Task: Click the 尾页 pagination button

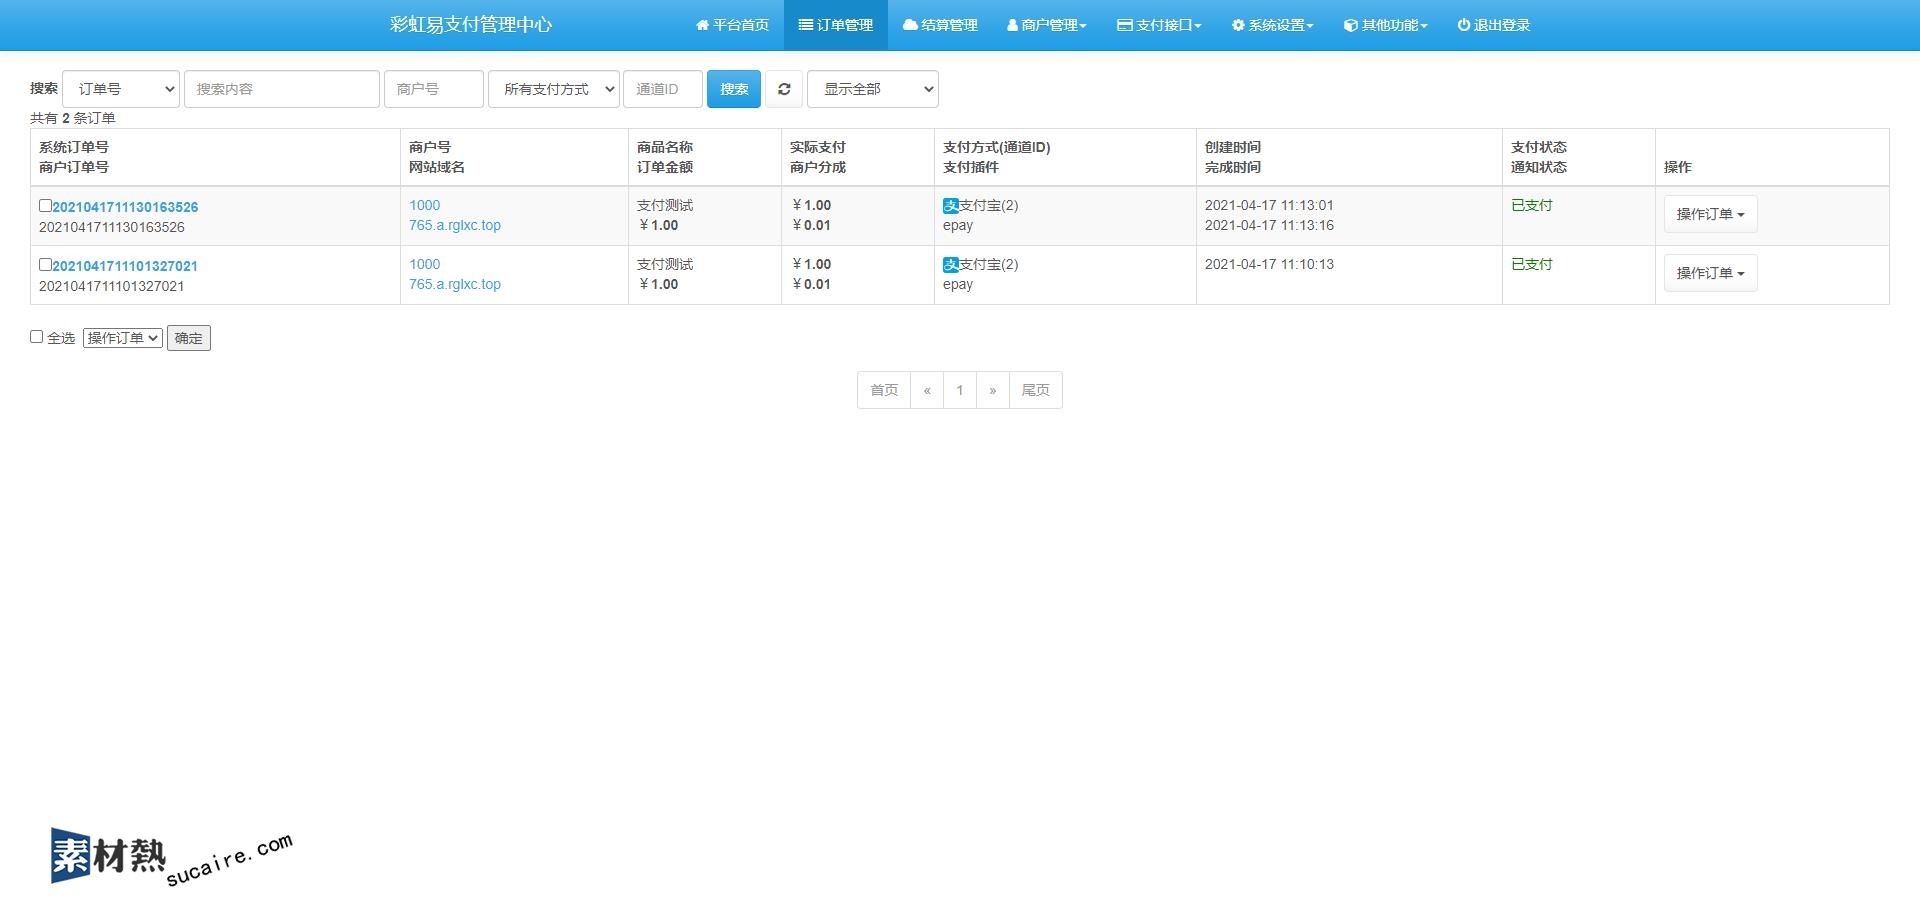Action: pos(1035,390)
